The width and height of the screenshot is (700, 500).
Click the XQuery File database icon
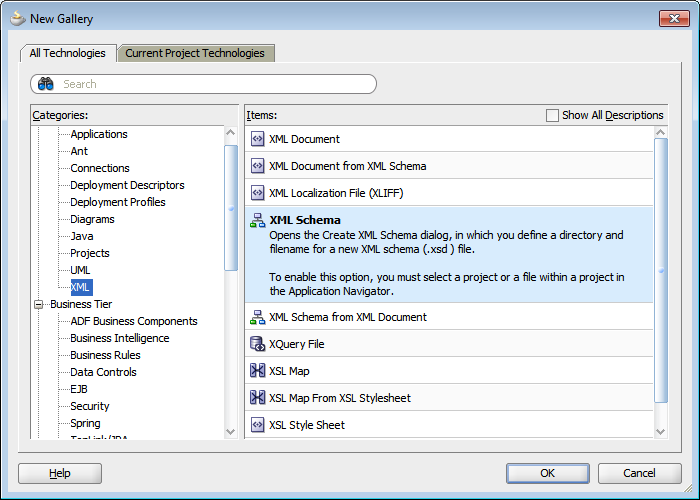[x=258, y=344]
